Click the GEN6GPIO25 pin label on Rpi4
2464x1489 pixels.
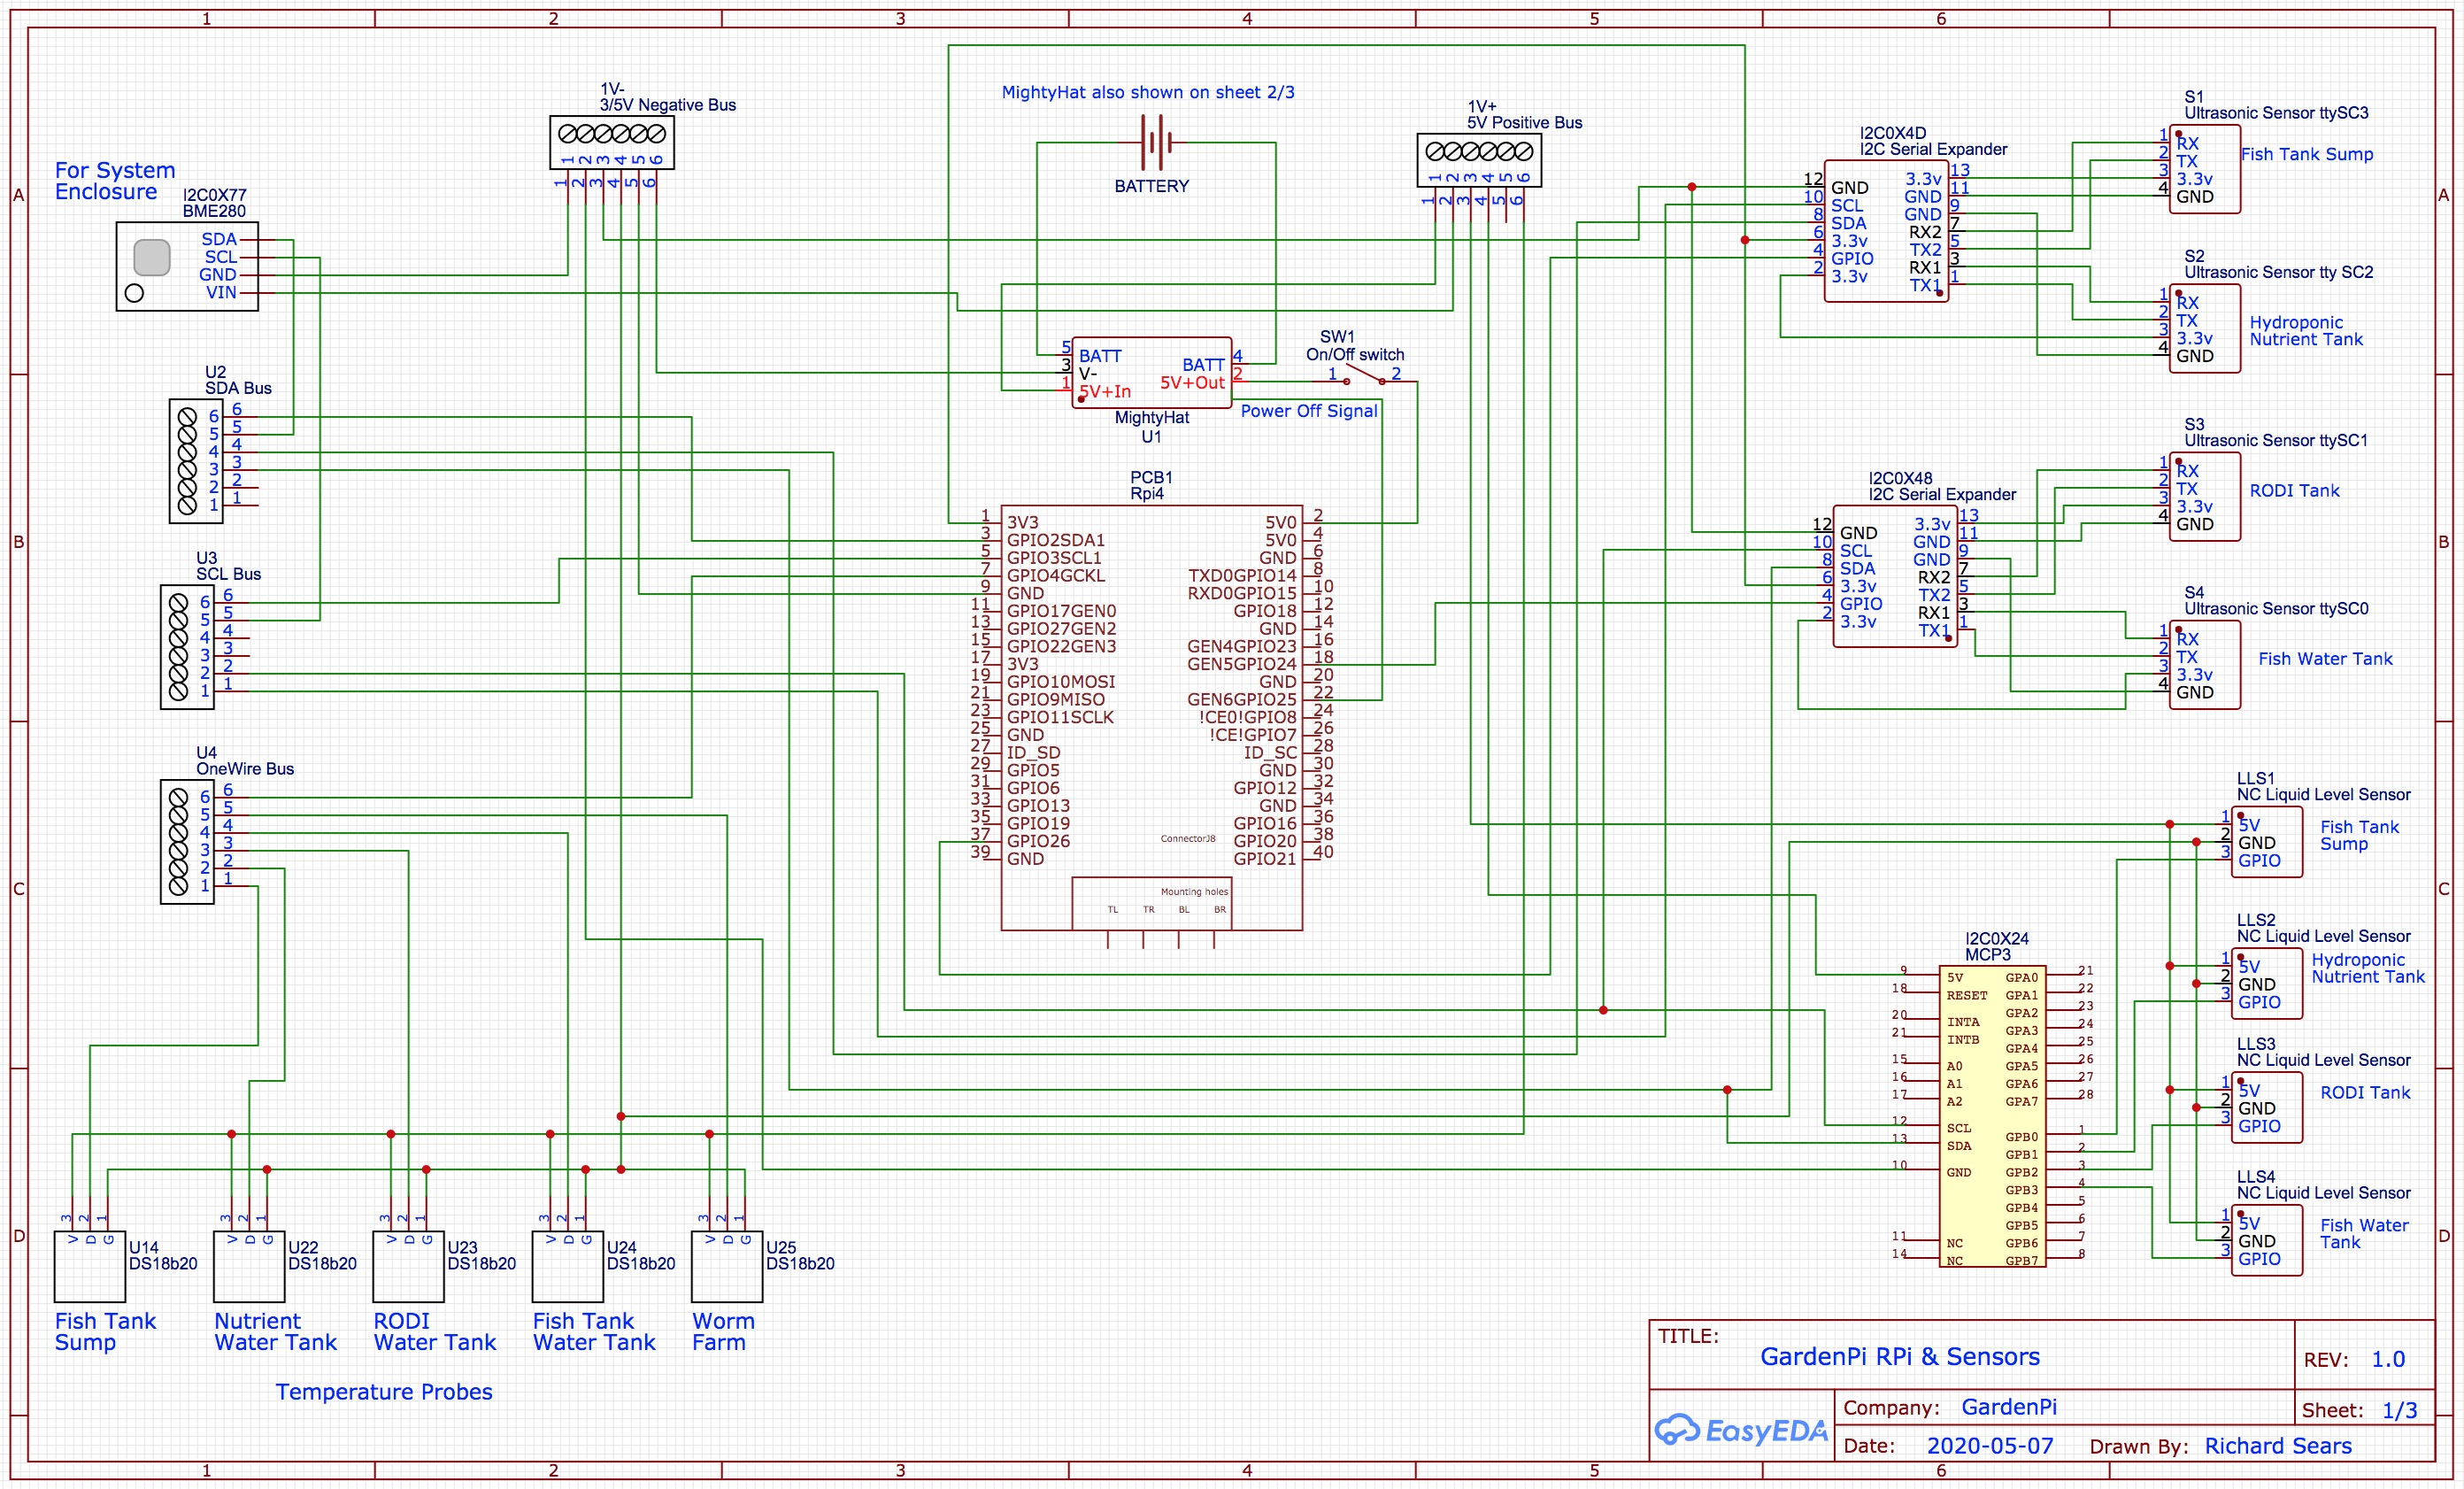tap(1241, 700)
